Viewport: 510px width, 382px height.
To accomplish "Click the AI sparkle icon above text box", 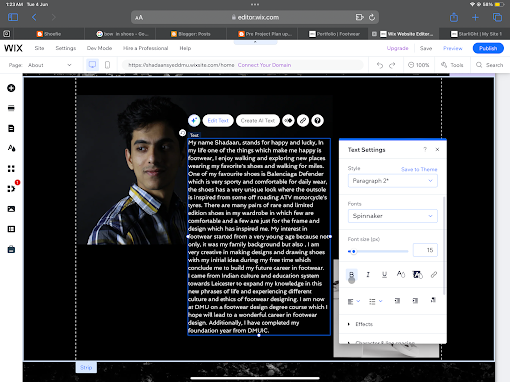I will point(194,121).
